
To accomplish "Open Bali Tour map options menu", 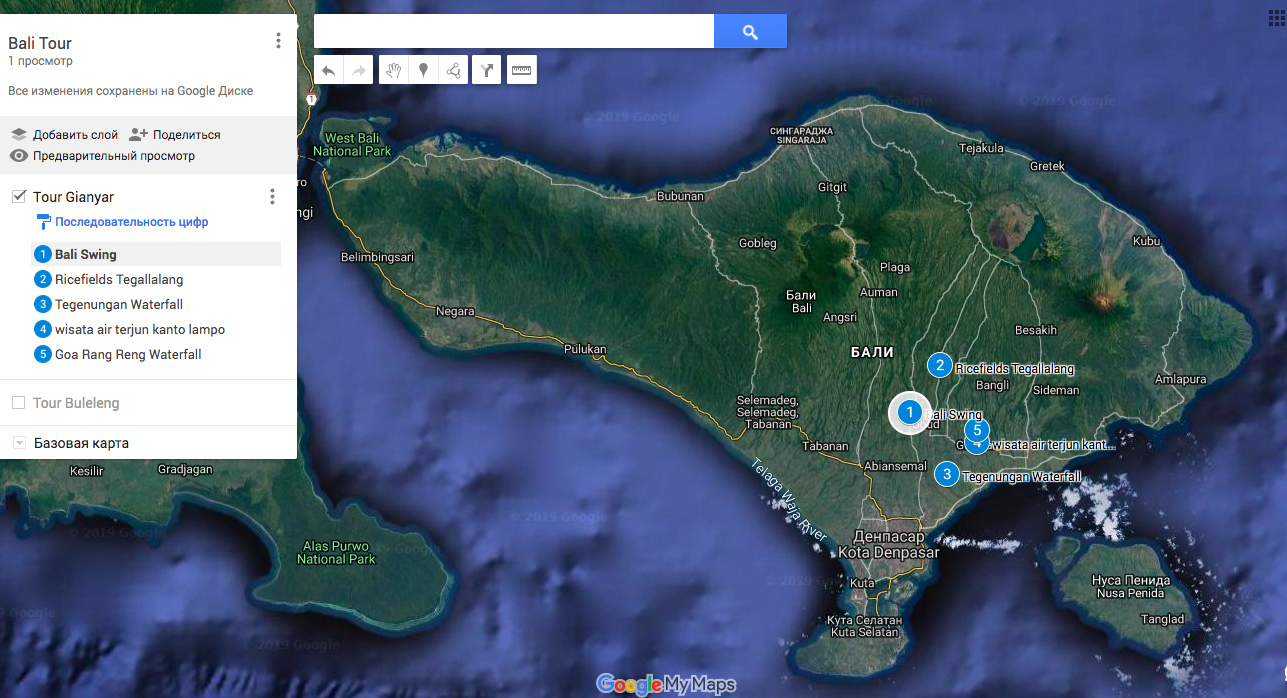I will tap(278, 41).
